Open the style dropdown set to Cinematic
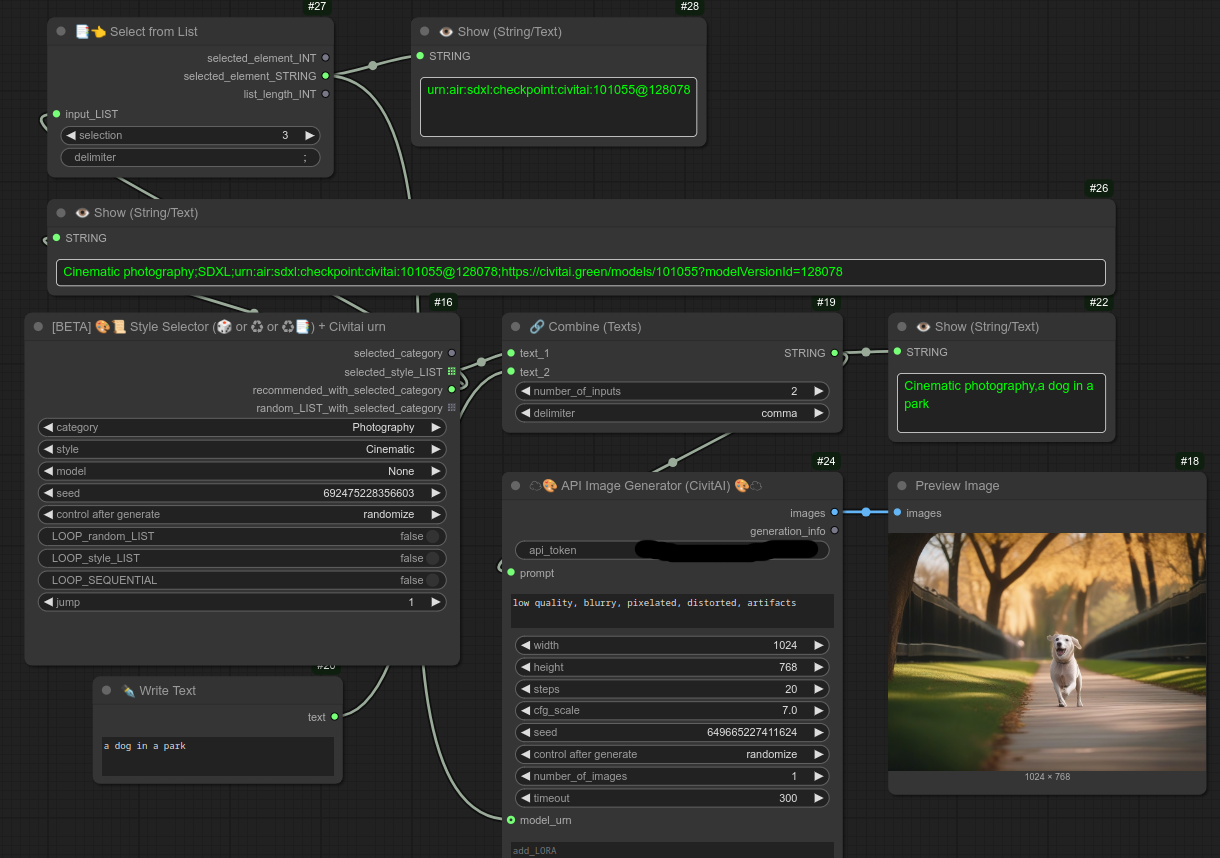 coord(242,450)
